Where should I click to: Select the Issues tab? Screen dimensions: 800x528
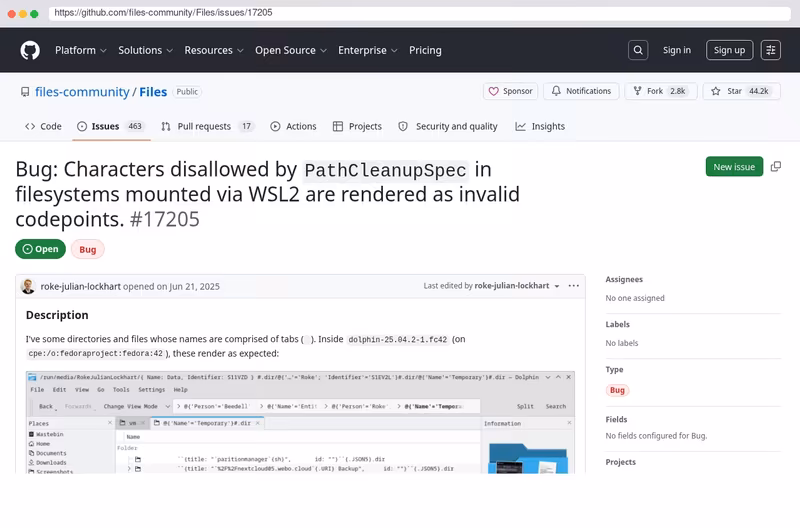coord(111,127)
